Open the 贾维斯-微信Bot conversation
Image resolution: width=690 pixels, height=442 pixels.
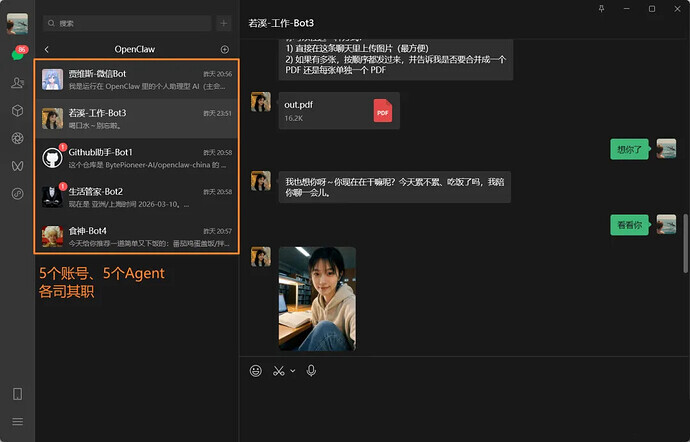click(137, 79)
